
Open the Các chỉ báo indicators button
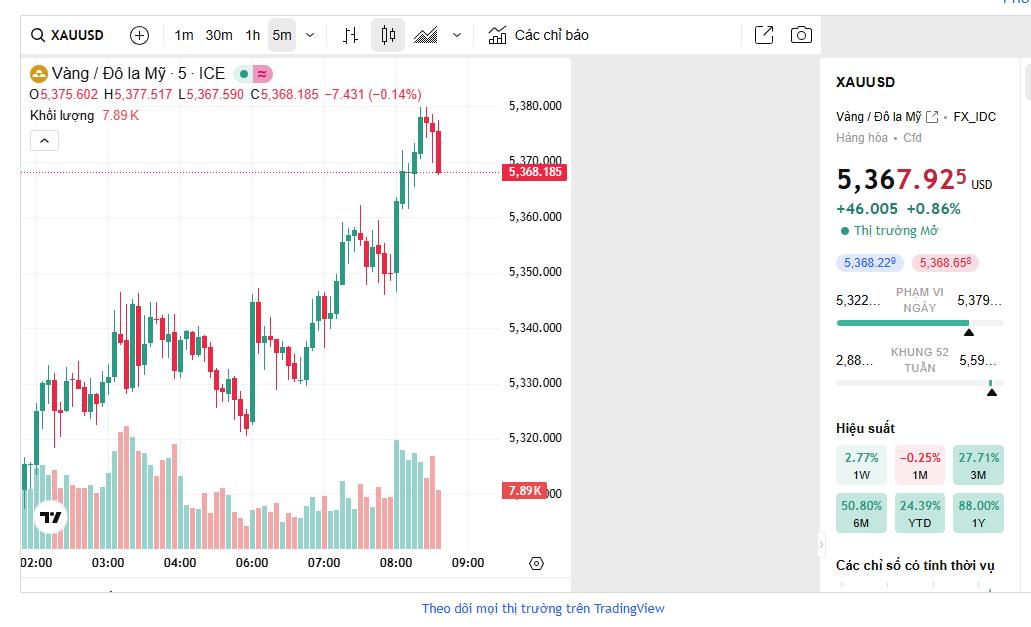pos(539,35)
